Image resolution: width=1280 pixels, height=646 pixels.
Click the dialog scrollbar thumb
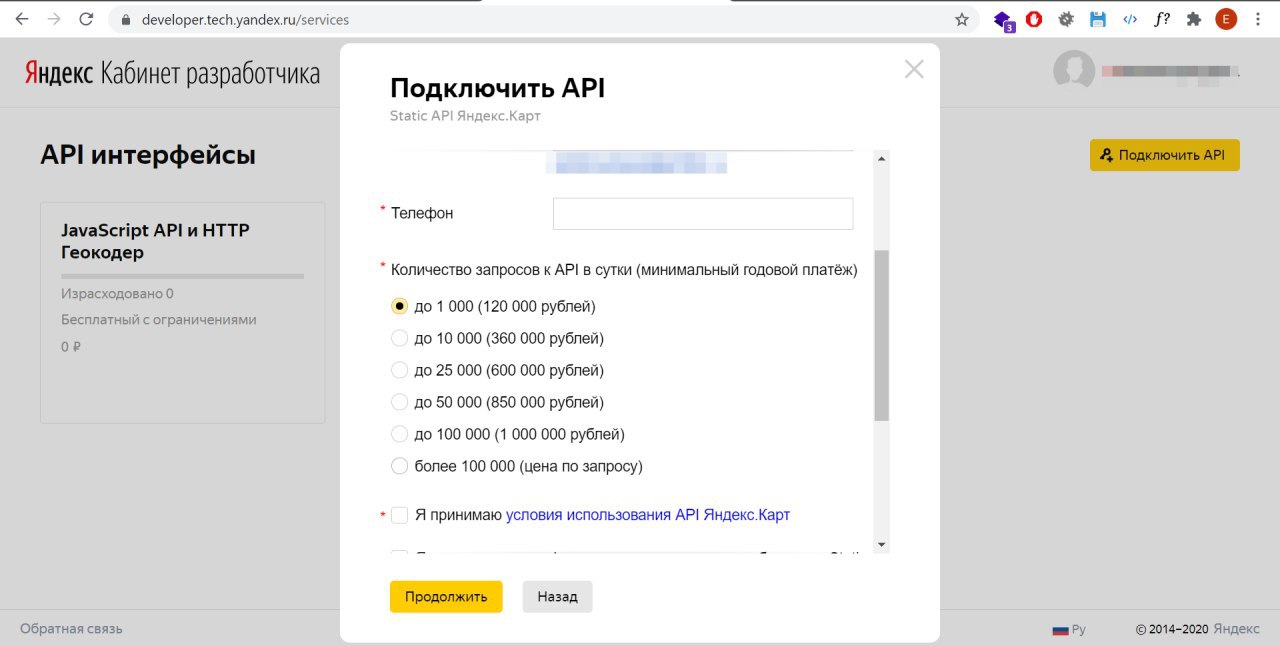pyautogui.click(x=881, y=335)
